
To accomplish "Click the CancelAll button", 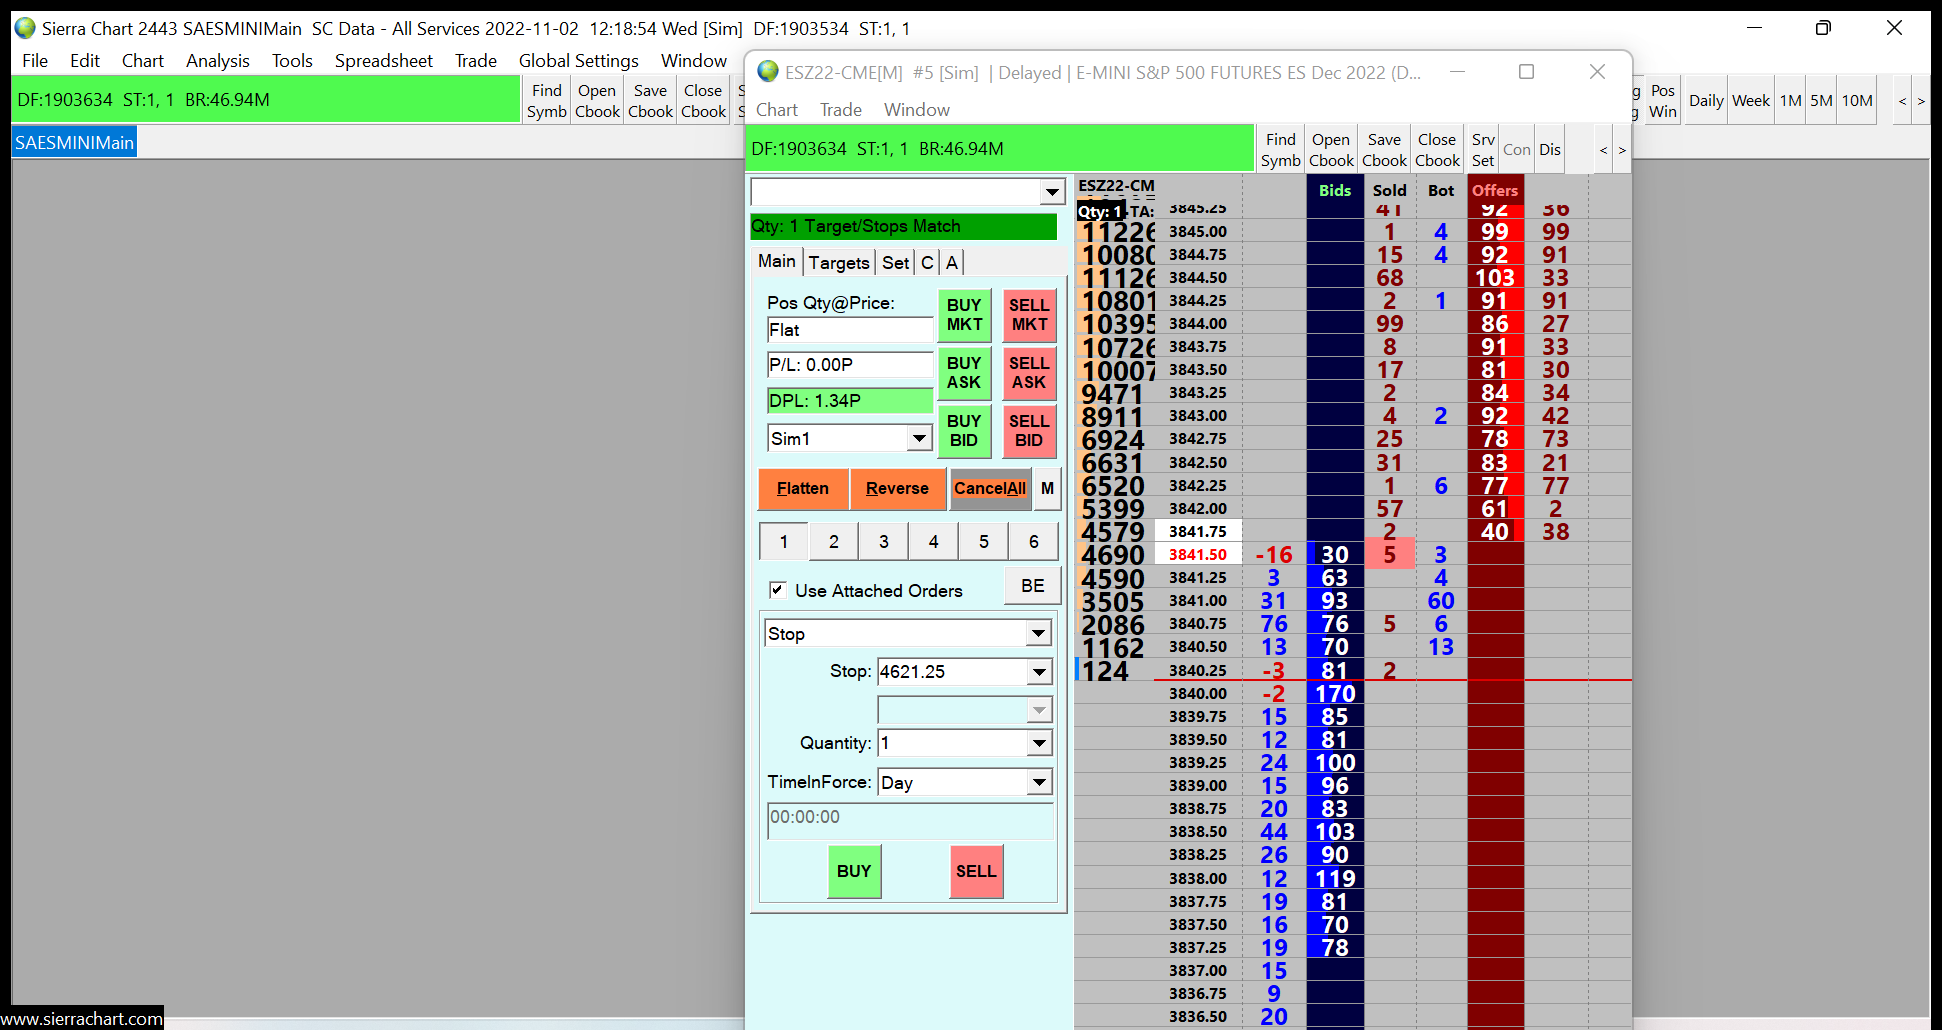I will point(989,489).
